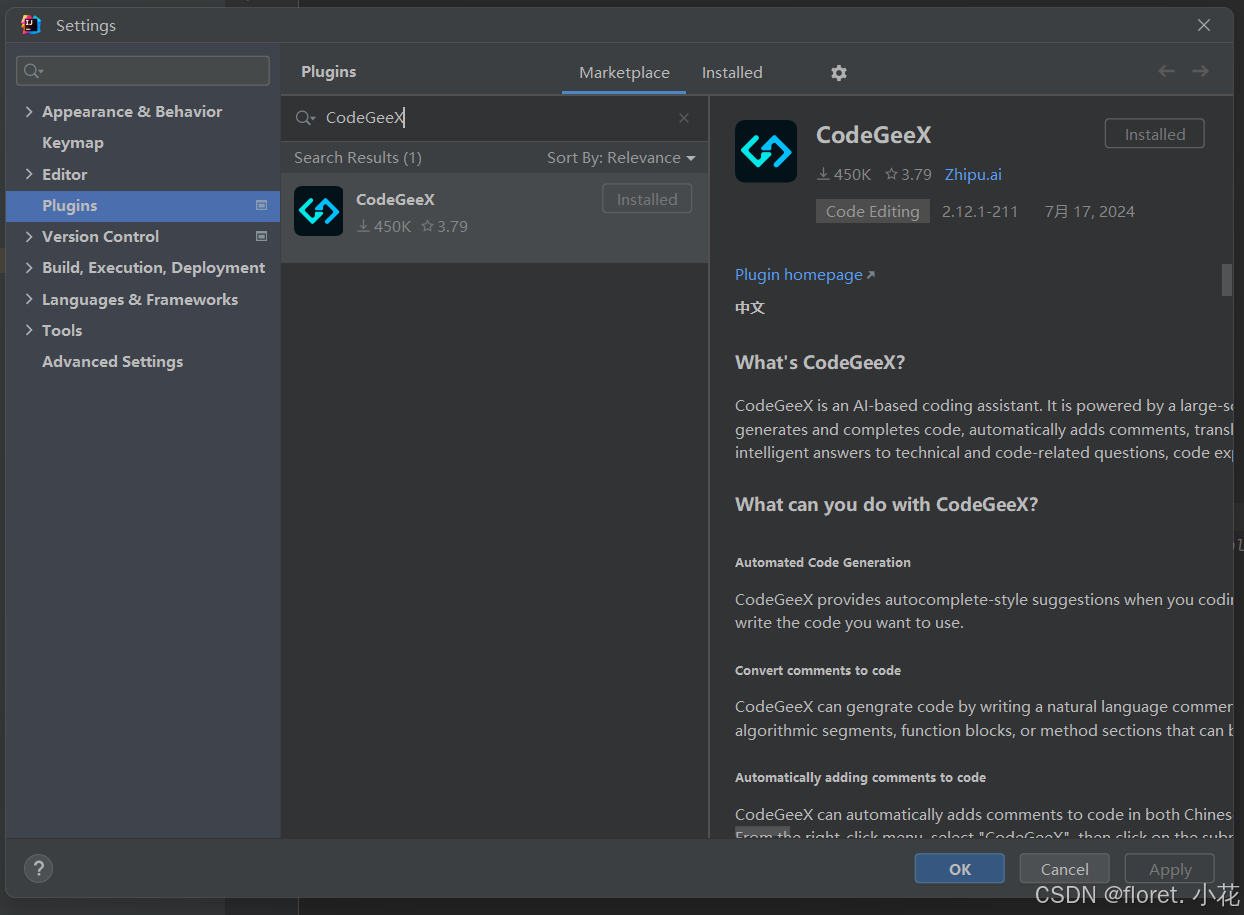Open the plugins gear settings icon

click(839, 73)
